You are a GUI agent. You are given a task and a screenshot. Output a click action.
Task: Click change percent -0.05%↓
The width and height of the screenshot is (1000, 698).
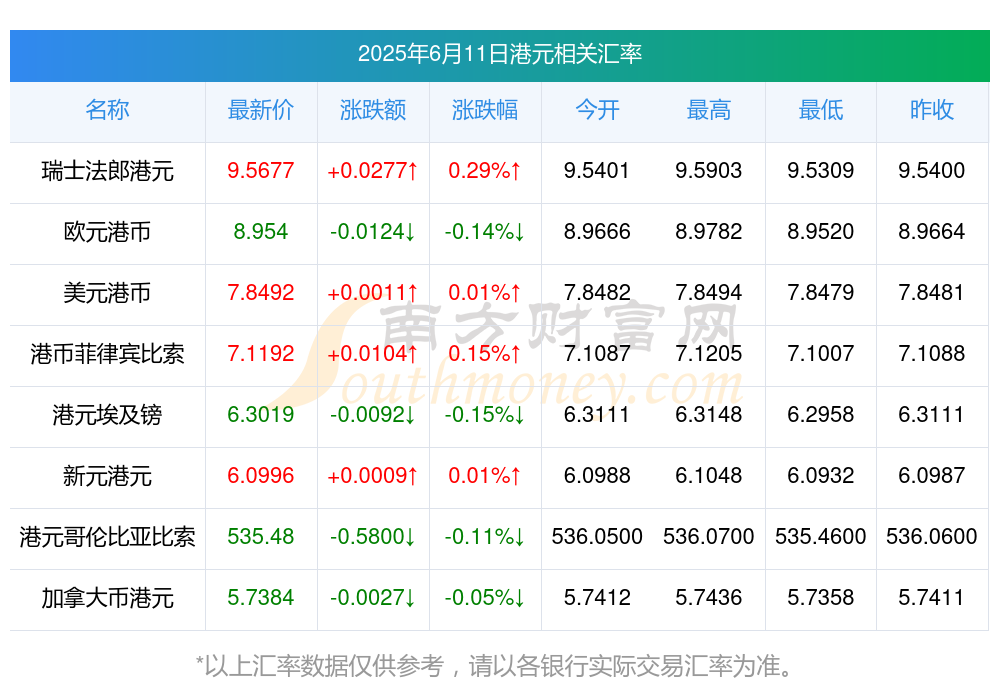[x=485, y=597]
